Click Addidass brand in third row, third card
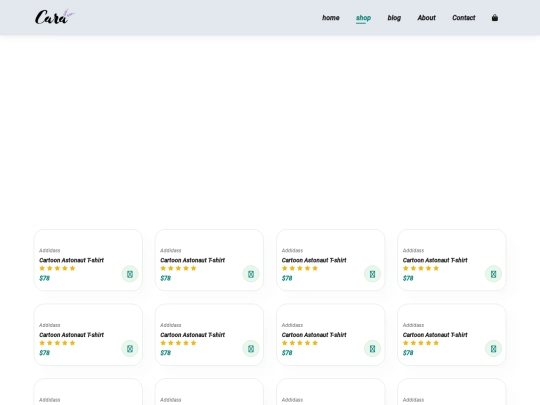Image resolution: width=540 pixels, height=405 pixels. pyautogui.click(x=292, y=400)
